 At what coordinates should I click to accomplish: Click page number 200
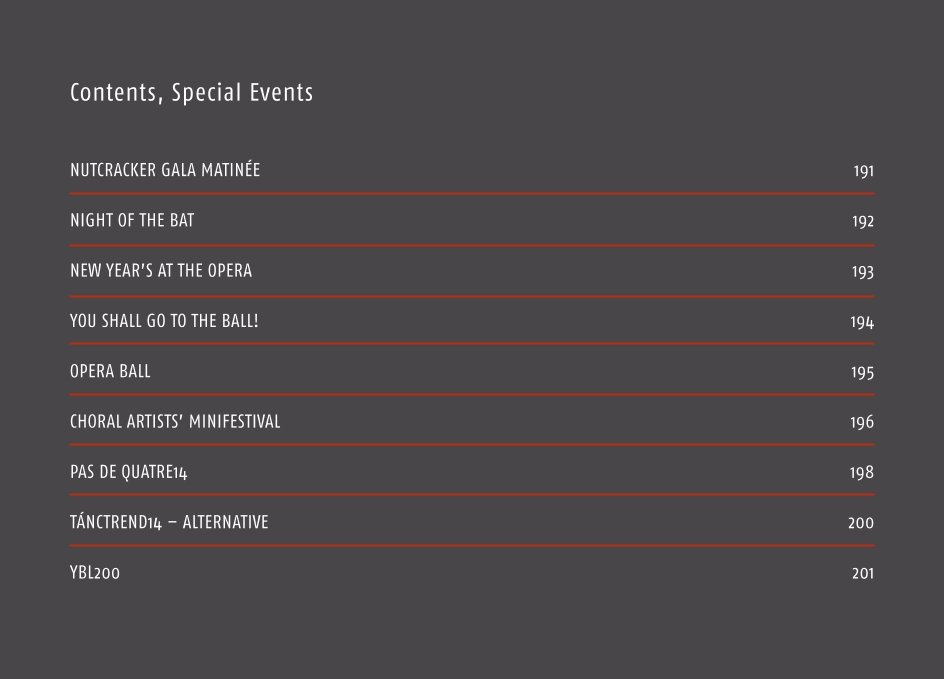(x=861, y=523)
